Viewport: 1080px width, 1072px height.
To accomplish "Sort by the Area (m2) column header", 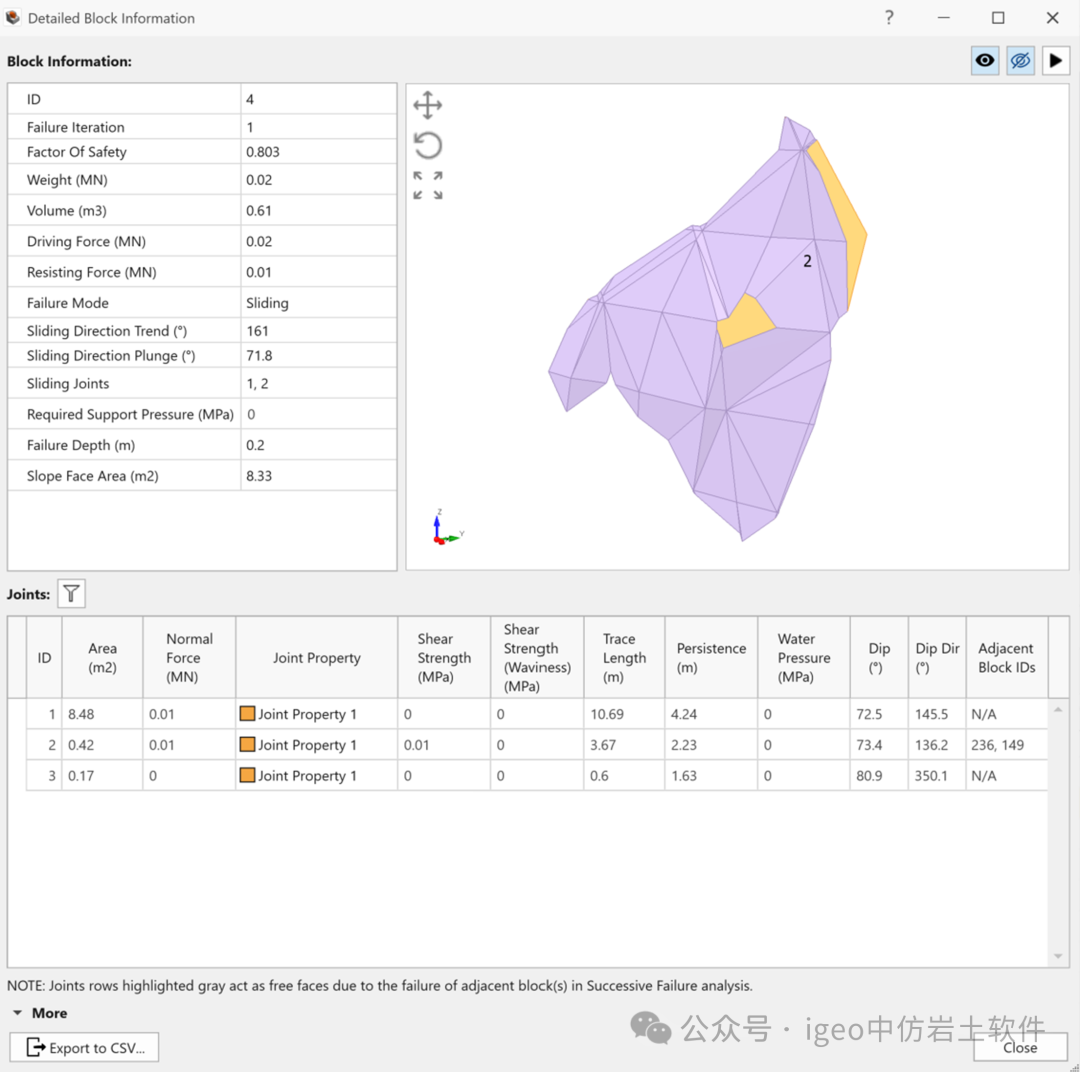I will pos(102,658).
